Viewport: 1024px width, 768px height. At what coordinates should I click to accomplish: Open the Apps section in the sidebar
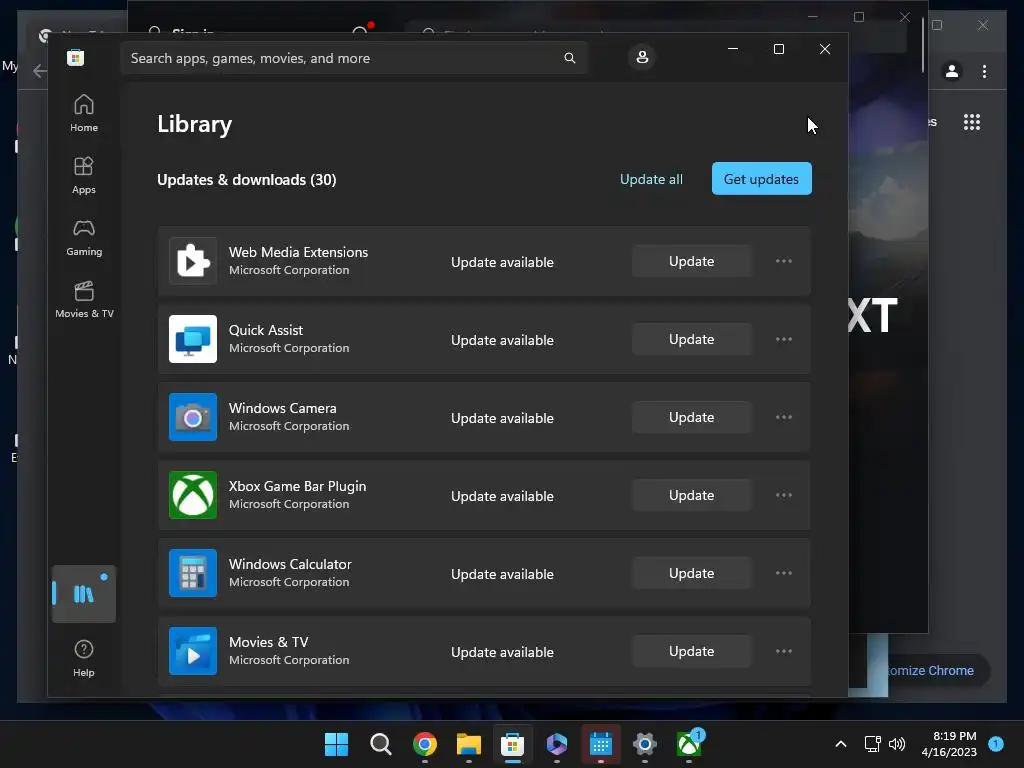click(84, 175)
